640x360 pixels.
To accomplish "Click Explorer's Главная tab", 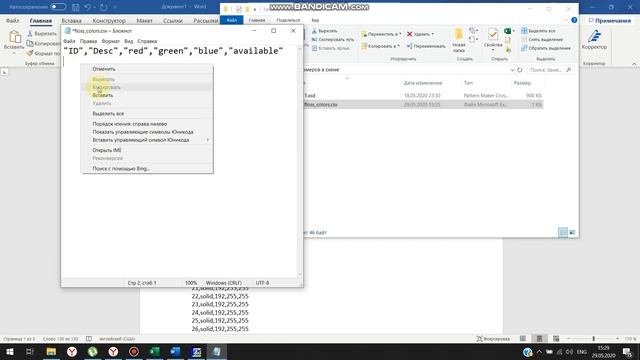I will (257, 20).
